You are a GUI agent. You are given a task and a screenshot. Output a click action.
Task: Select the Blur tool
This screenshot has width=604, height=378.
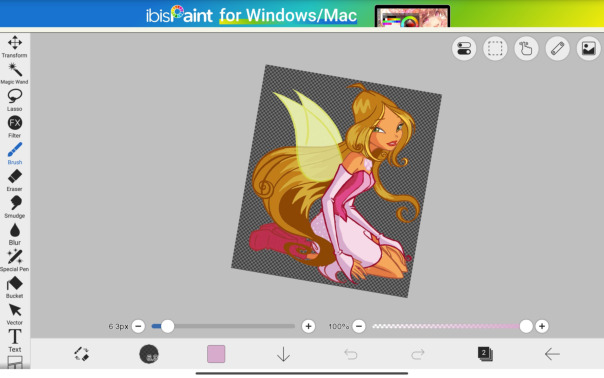pos(15,234)
